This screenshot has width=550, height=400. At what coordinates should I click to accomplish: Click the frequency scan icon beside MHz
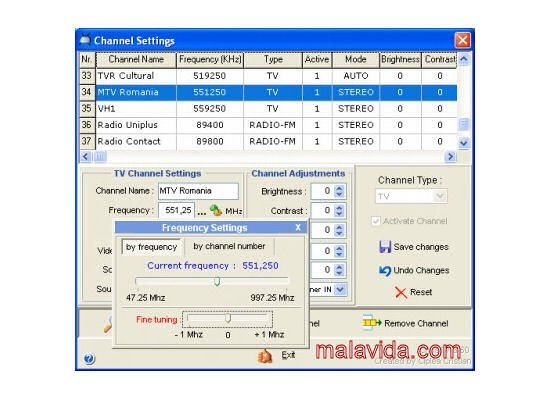coord(215,210)
